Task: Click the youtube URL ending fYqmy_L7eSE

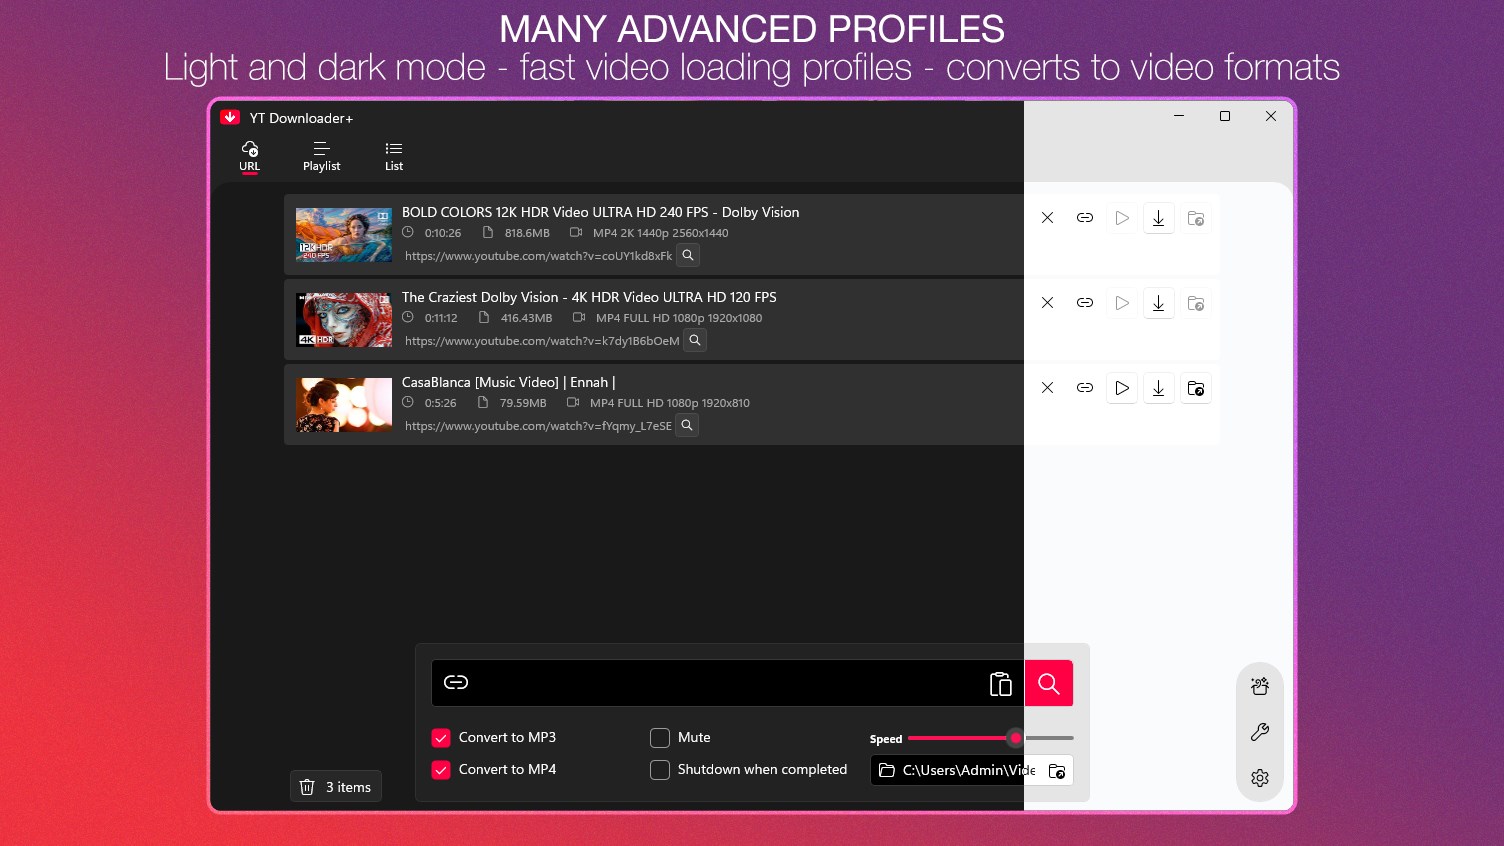Action: point(538,426)
